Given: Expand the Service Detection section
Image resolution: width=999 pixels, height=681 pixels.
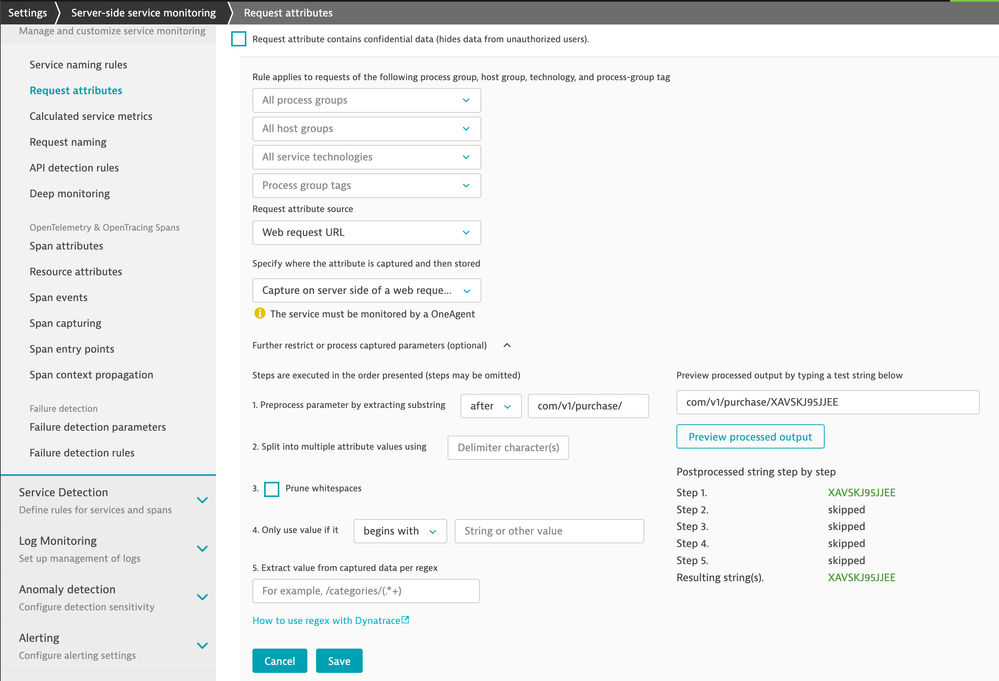Looking at the screenshot, I should point(202,500).
